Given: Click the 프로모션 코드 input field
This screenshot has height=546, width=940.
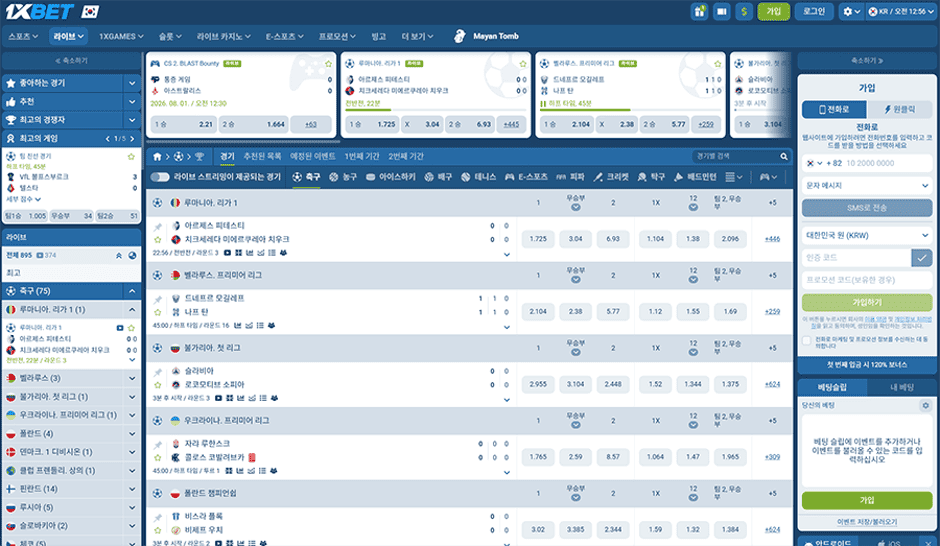Looking at the screenshot, I should coord(867,280).
